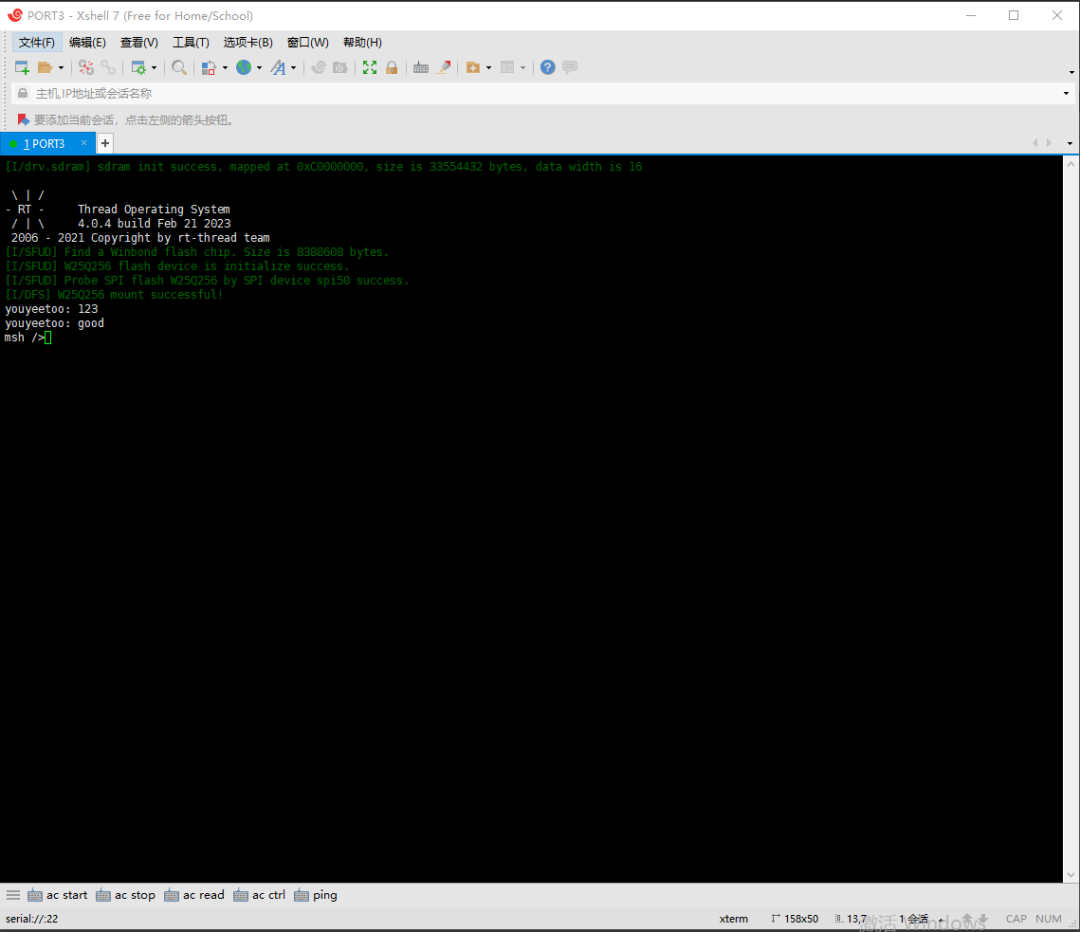Click the Font icon

[278, 68]
